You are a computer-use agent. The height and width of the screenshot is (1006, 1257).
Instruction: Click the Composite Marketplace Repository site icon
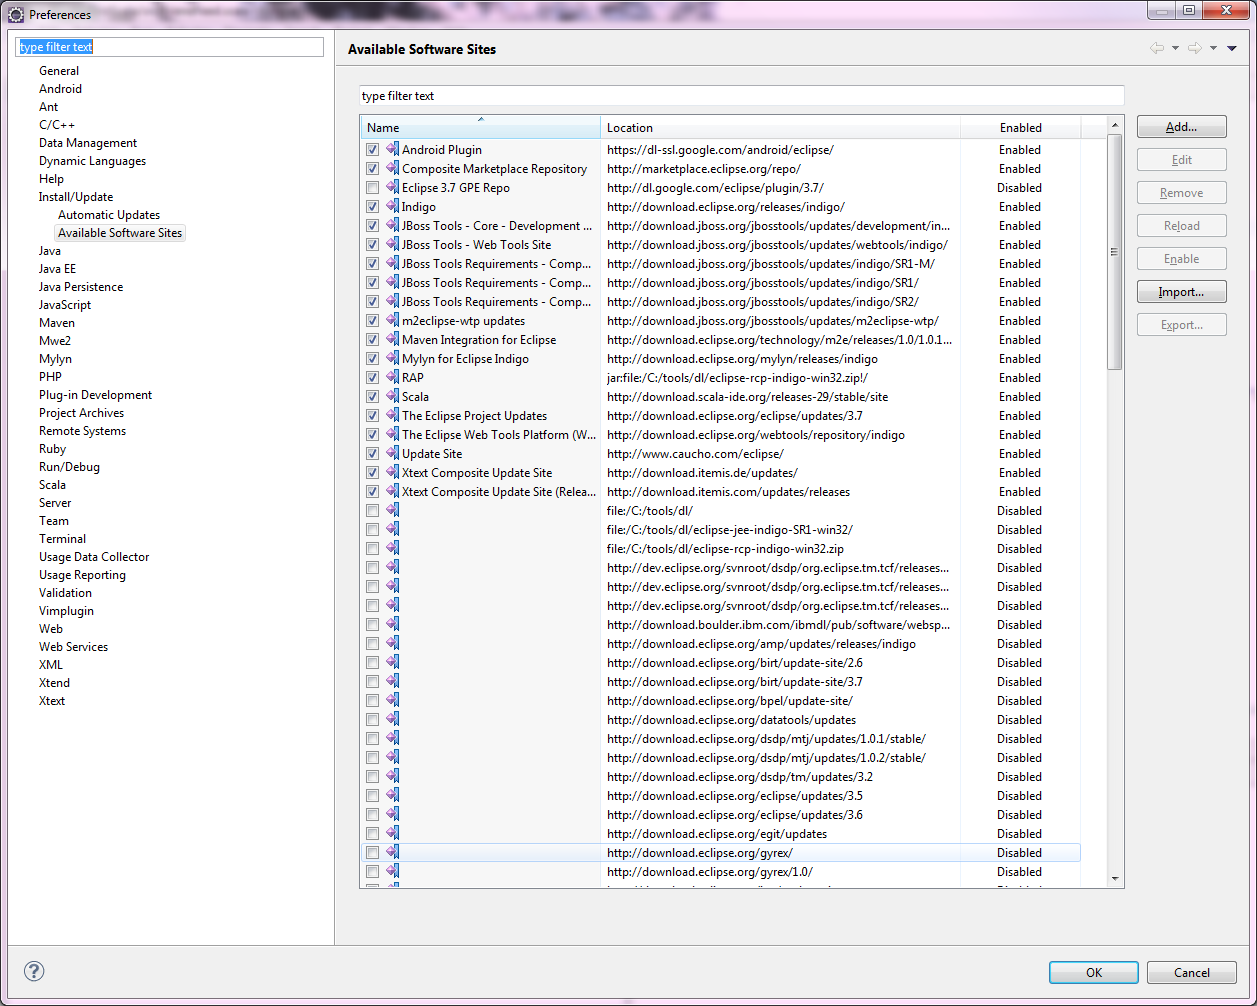[392, 168]
